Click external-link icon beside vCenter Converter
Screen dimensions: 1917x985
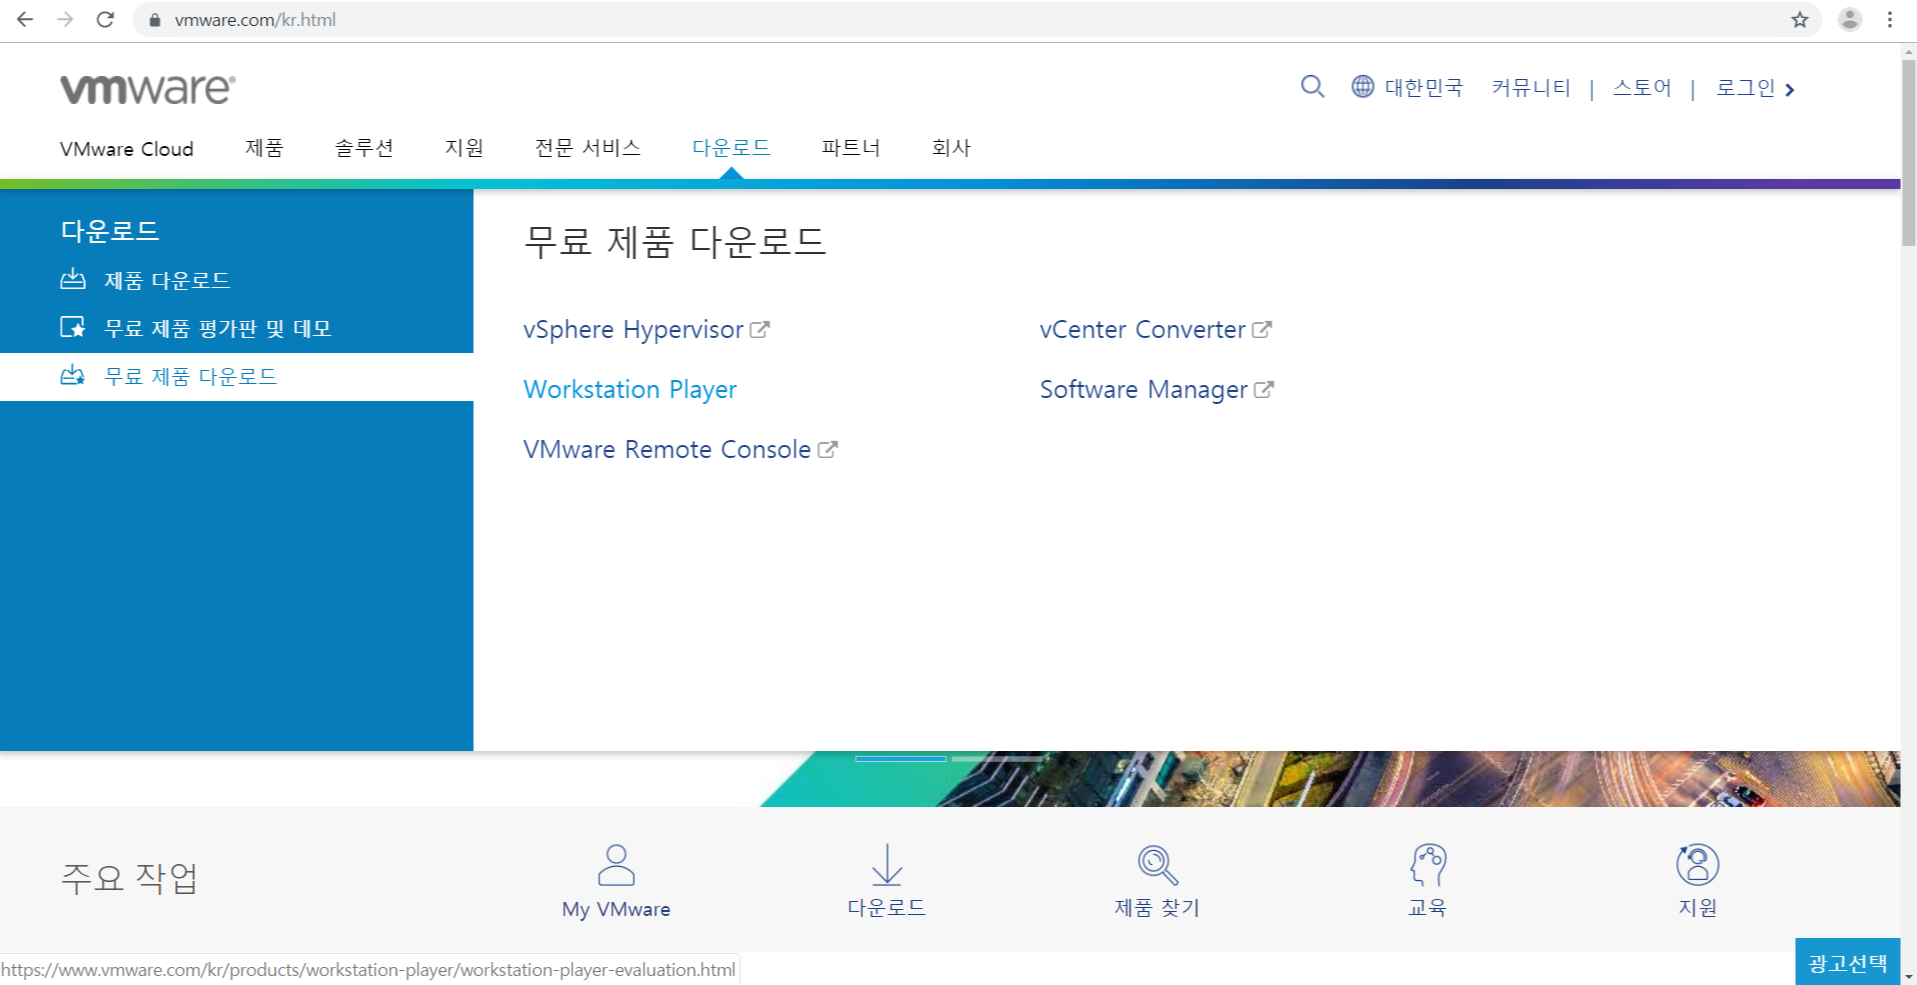[x=1262, y=329]
